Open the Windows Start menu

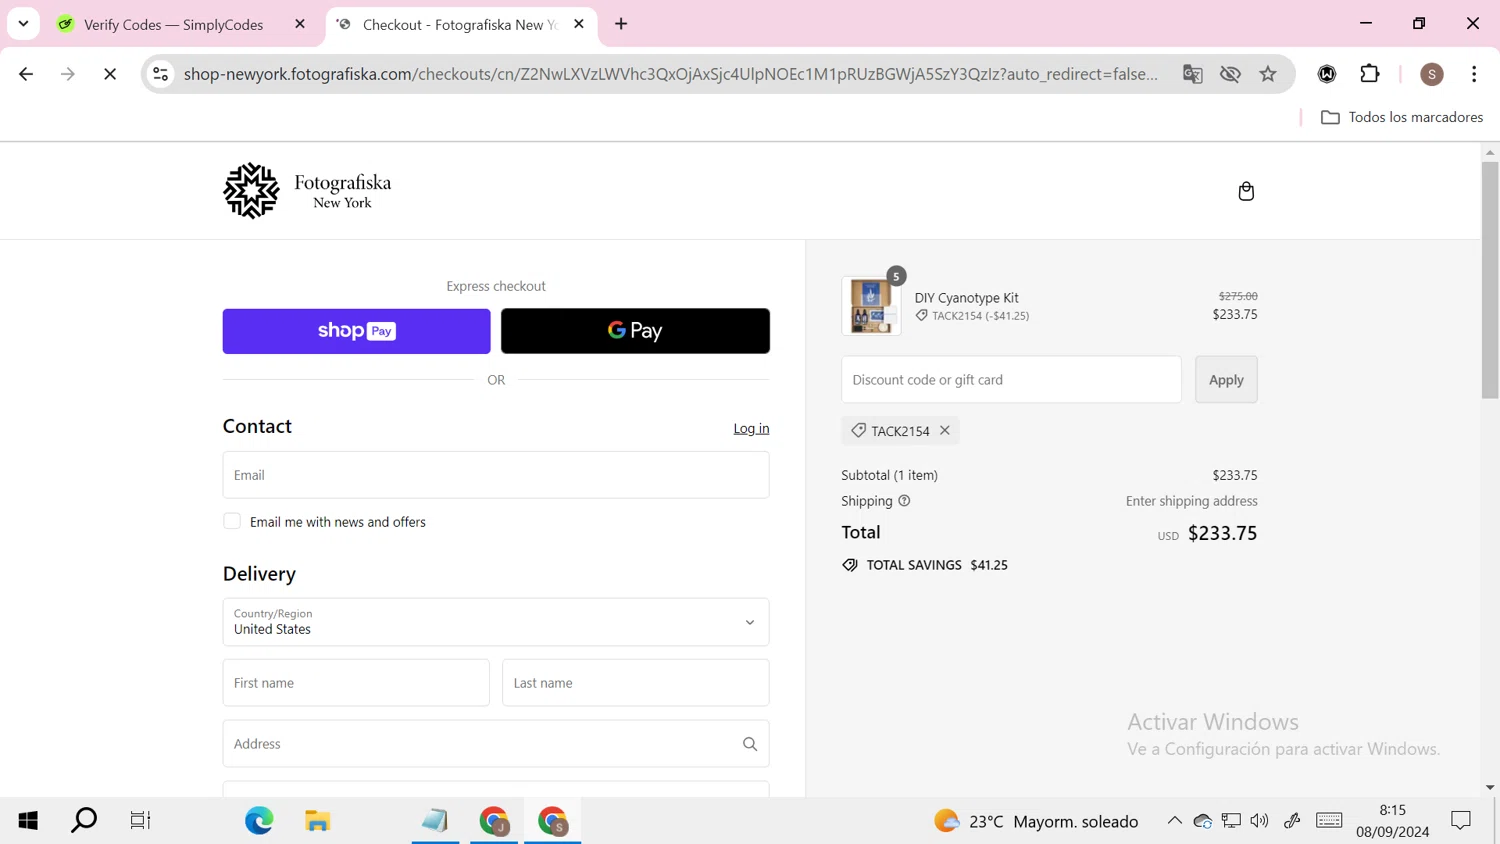coord(28,821)
